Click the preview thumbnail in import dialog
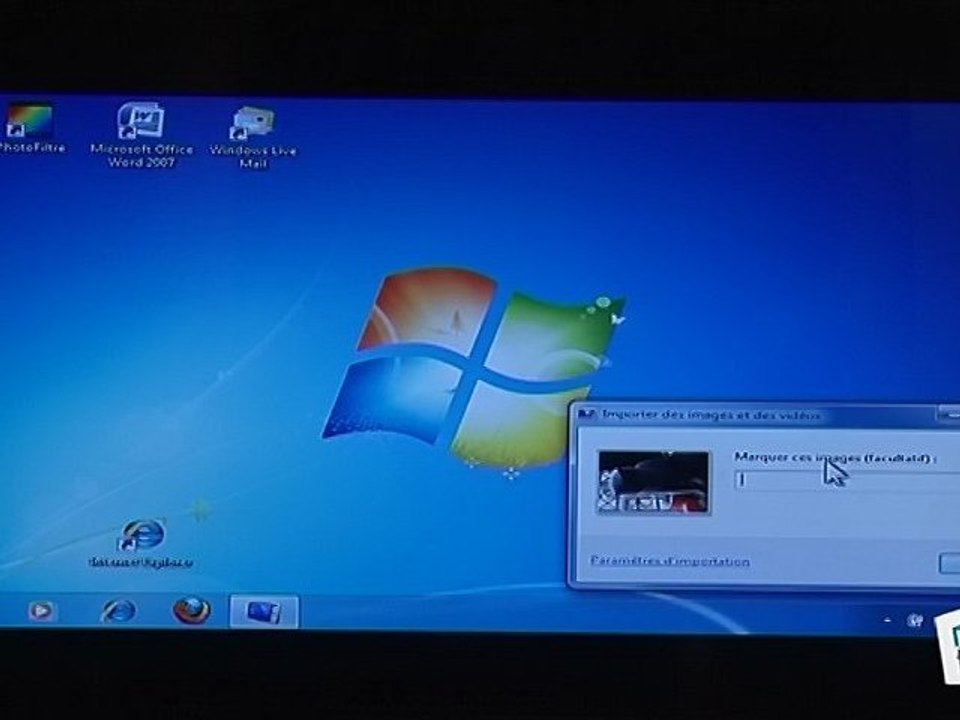 [653, 482]
